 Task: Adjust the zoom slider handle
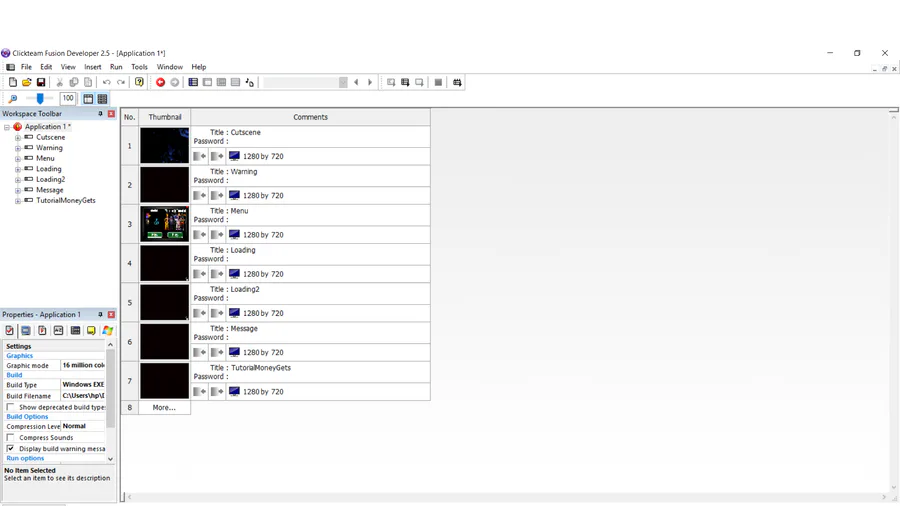(40, 98)
